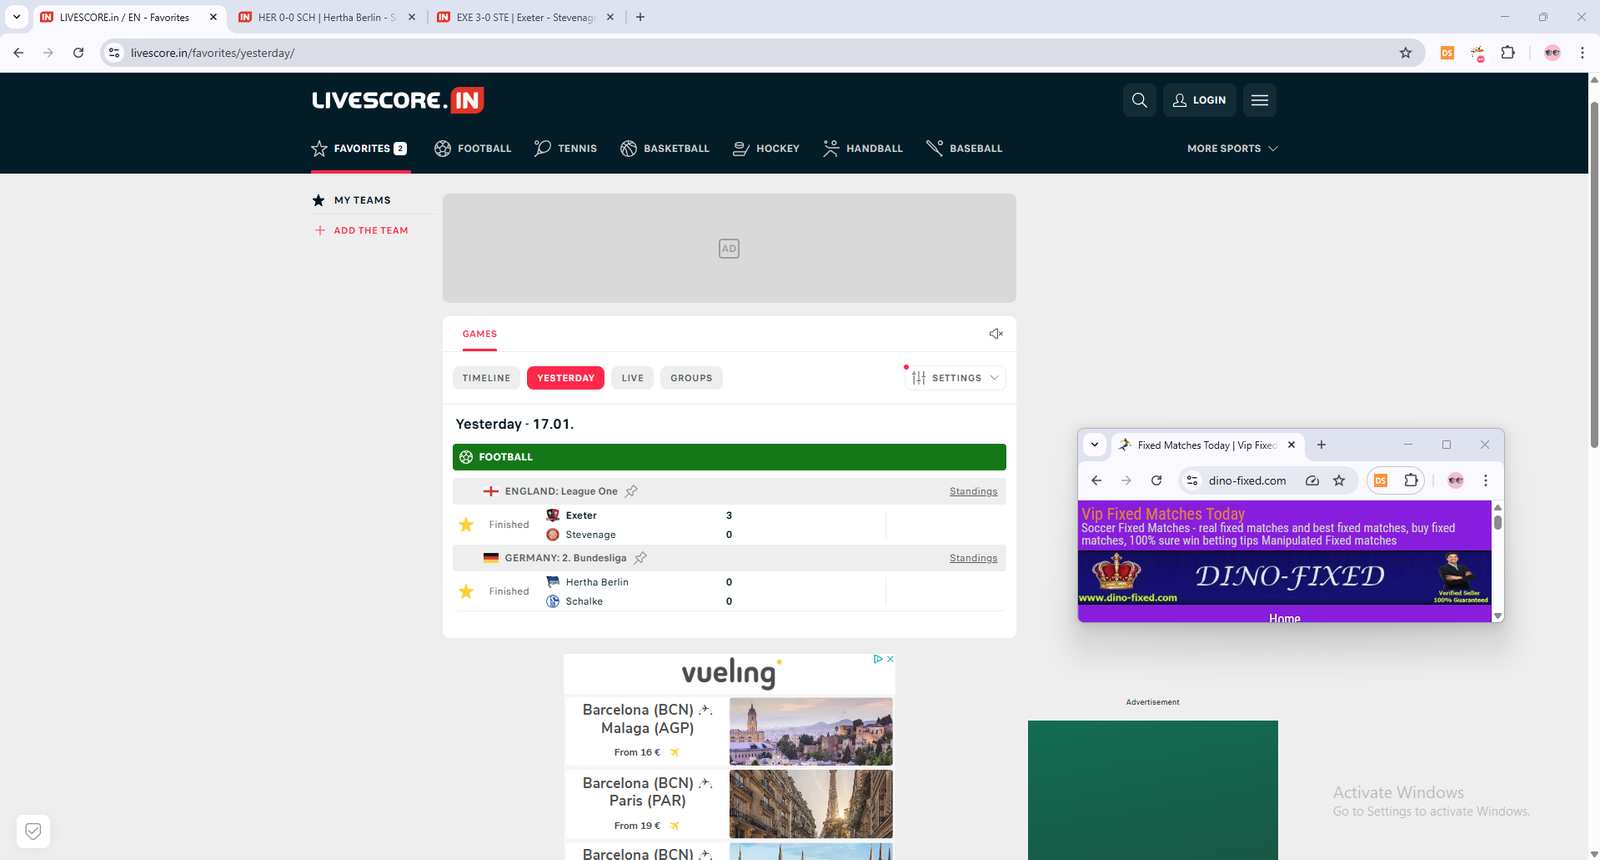Remove the Hertha Berlin vs Schalke favorite star
This screenshot has height=860, width=1600.
point(466,592)
